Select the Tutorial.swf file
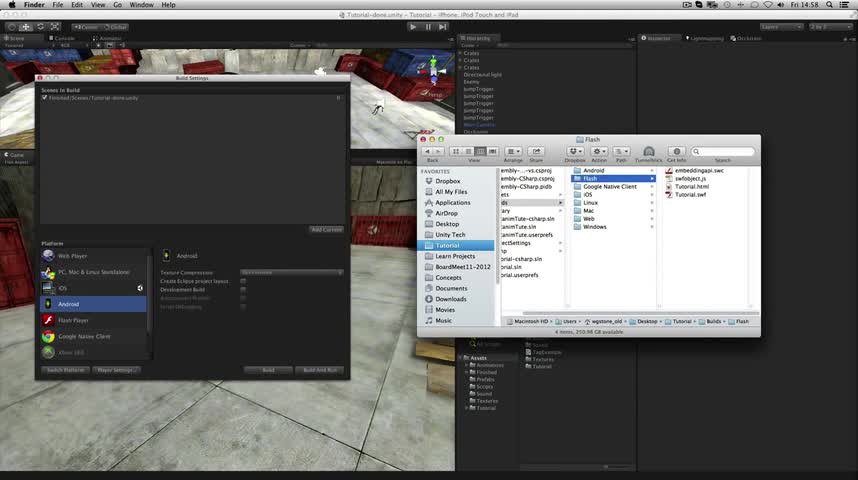Image resolution: width=858 pixels, height=480 pixels. point(690,195)
